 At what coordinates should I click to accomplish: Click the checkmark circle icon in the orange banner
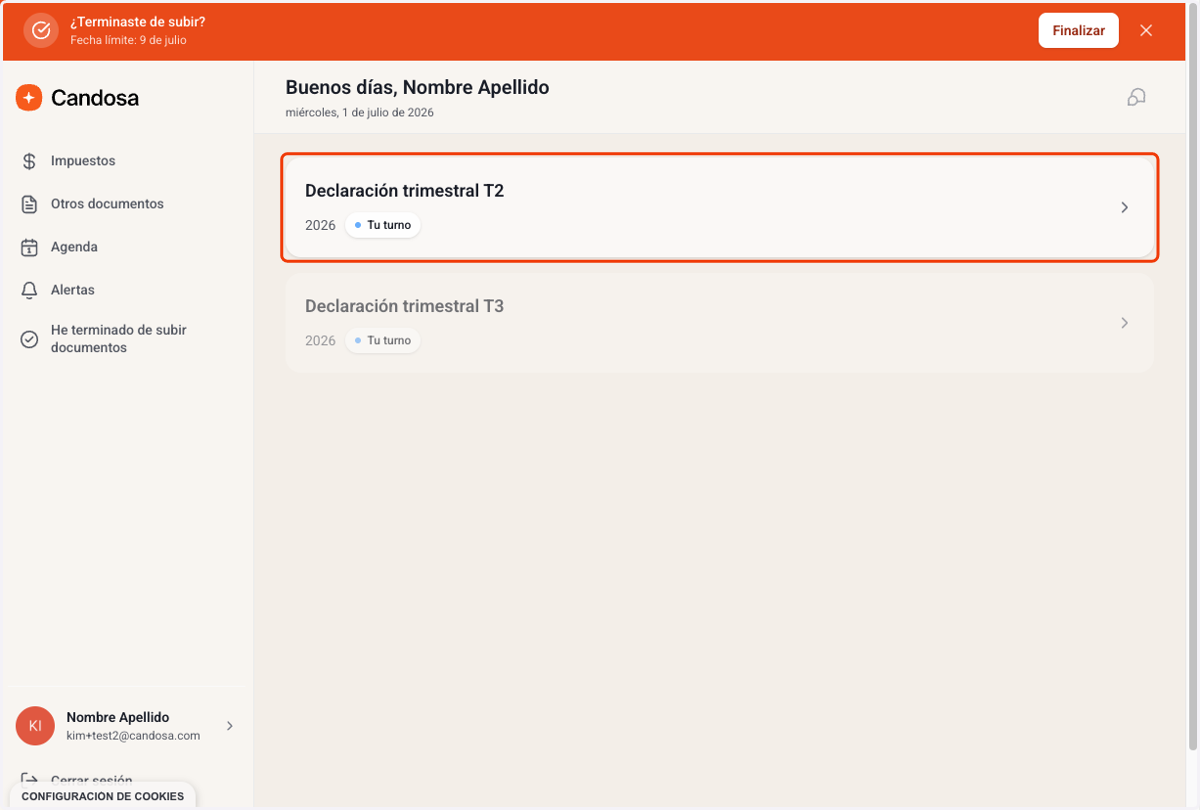[41, 30]
